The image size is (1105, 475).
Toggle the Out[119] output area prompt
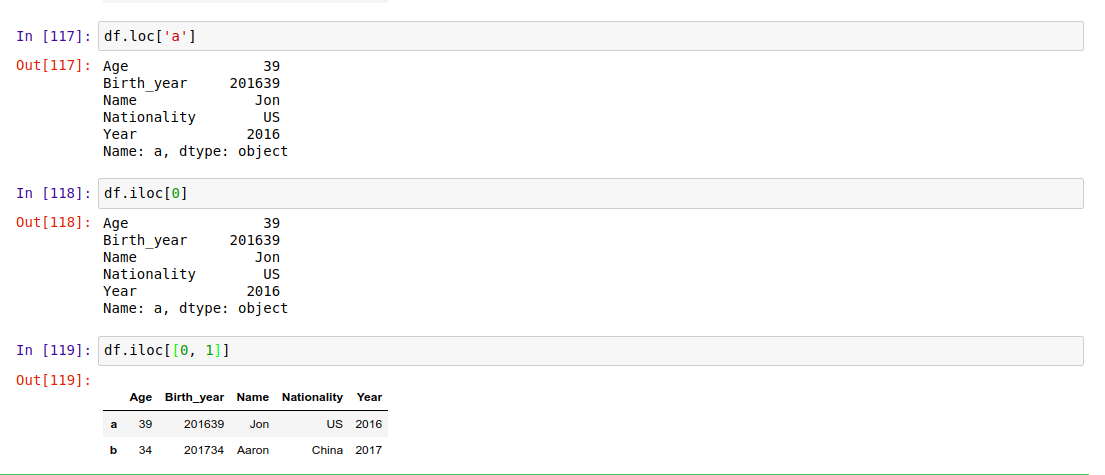point(55,380)
